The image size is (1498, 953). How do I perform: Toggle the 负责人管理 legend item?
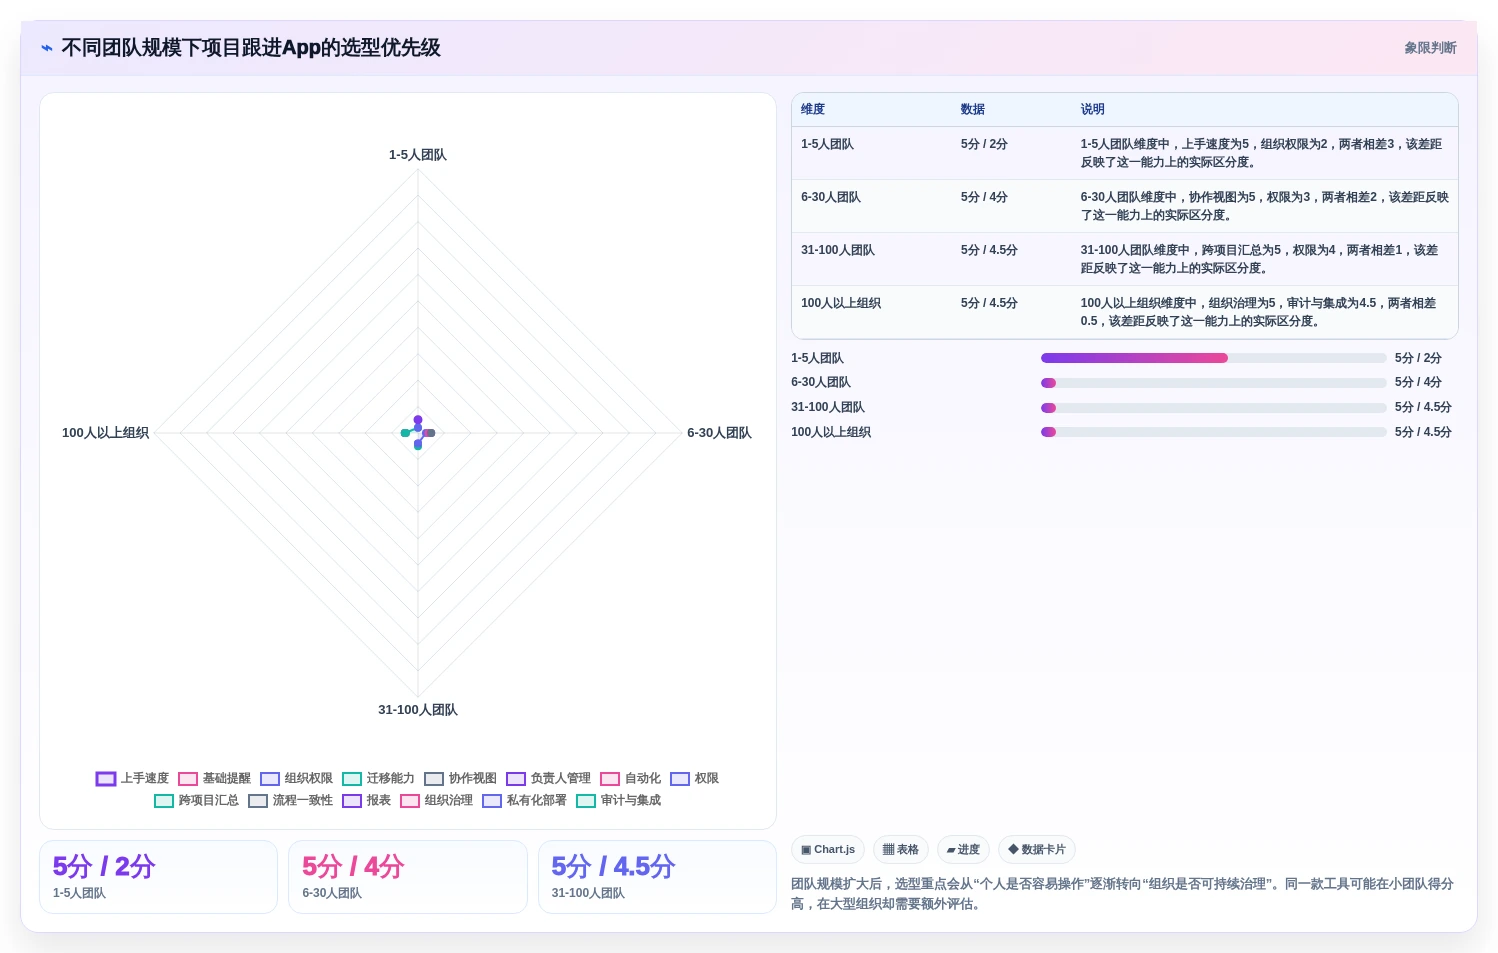tap(549, 778)
